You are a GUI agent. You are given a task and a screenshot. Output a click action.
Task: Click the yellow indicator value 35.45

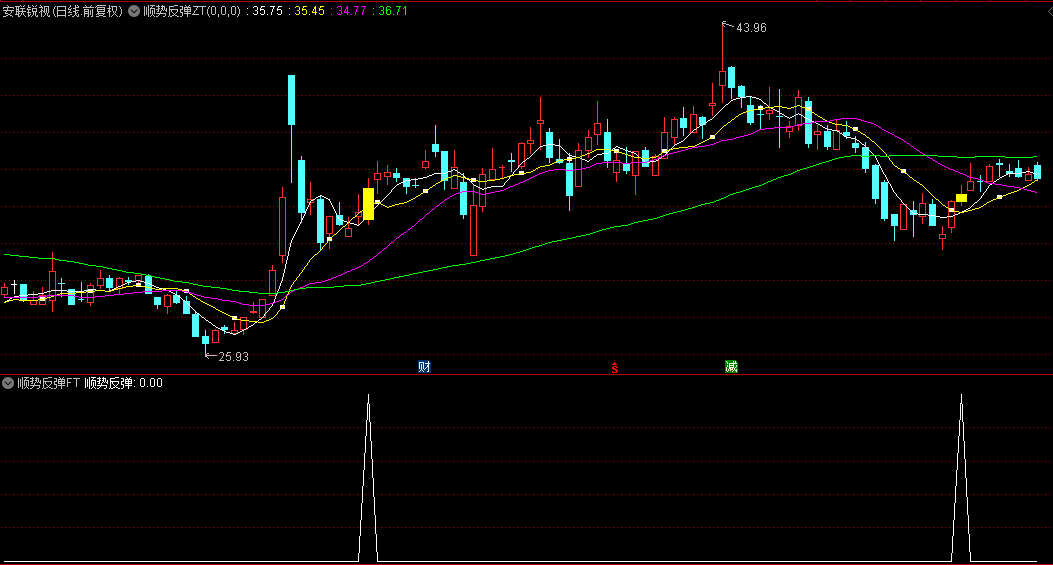309,11
